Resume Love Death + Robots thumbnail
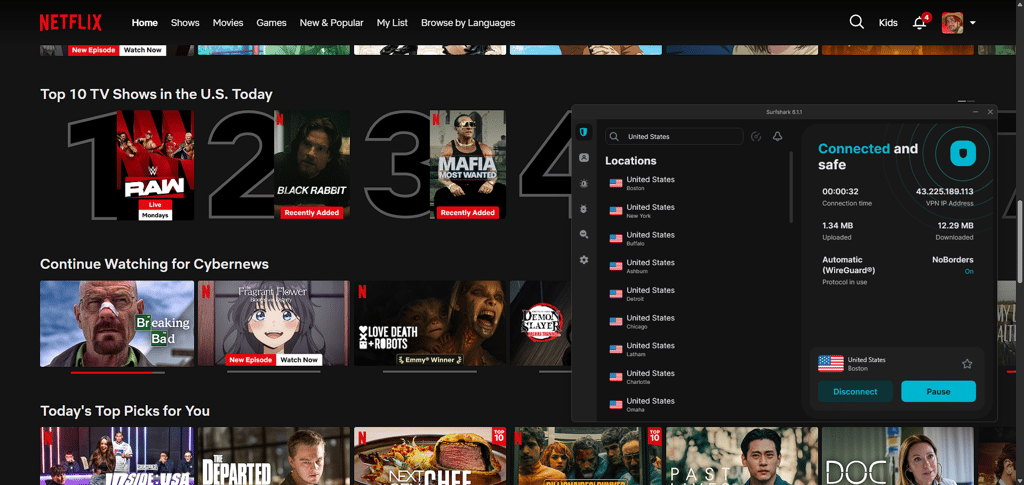Screen dimensions: 1024x485 430,323
